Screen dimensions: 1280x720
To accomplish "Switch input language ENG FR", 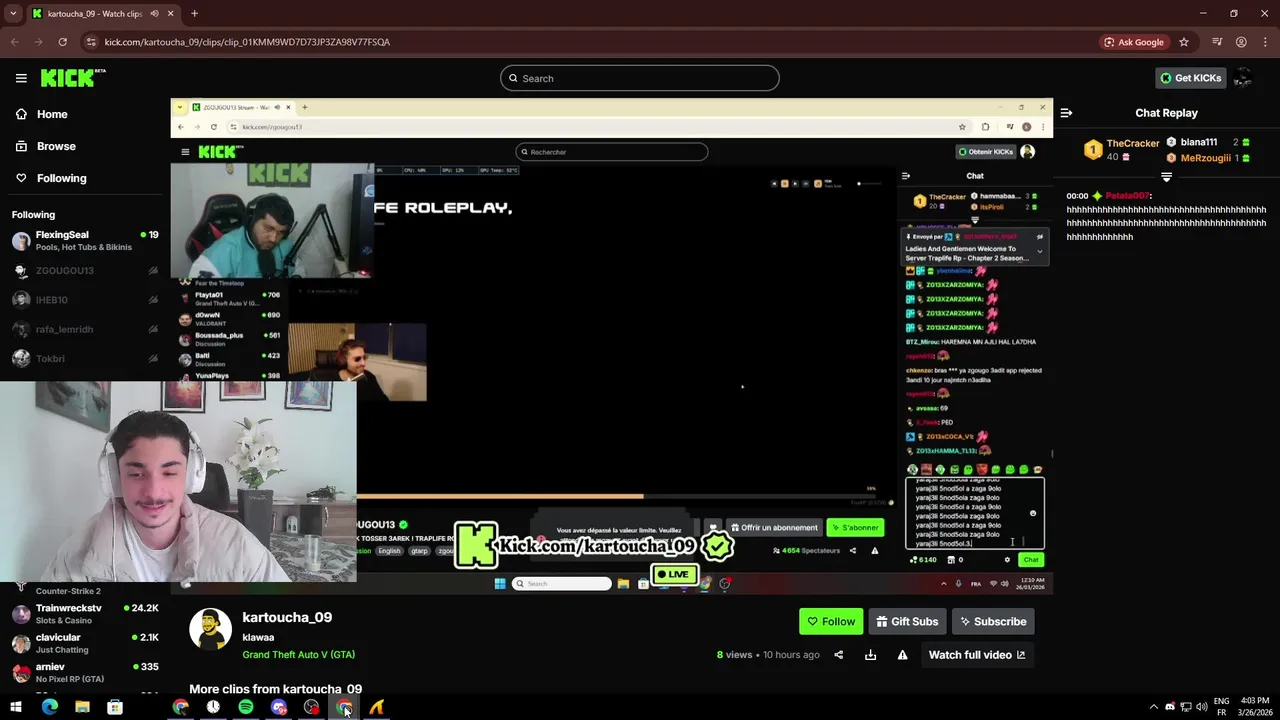I will [x=1221, y=707].
